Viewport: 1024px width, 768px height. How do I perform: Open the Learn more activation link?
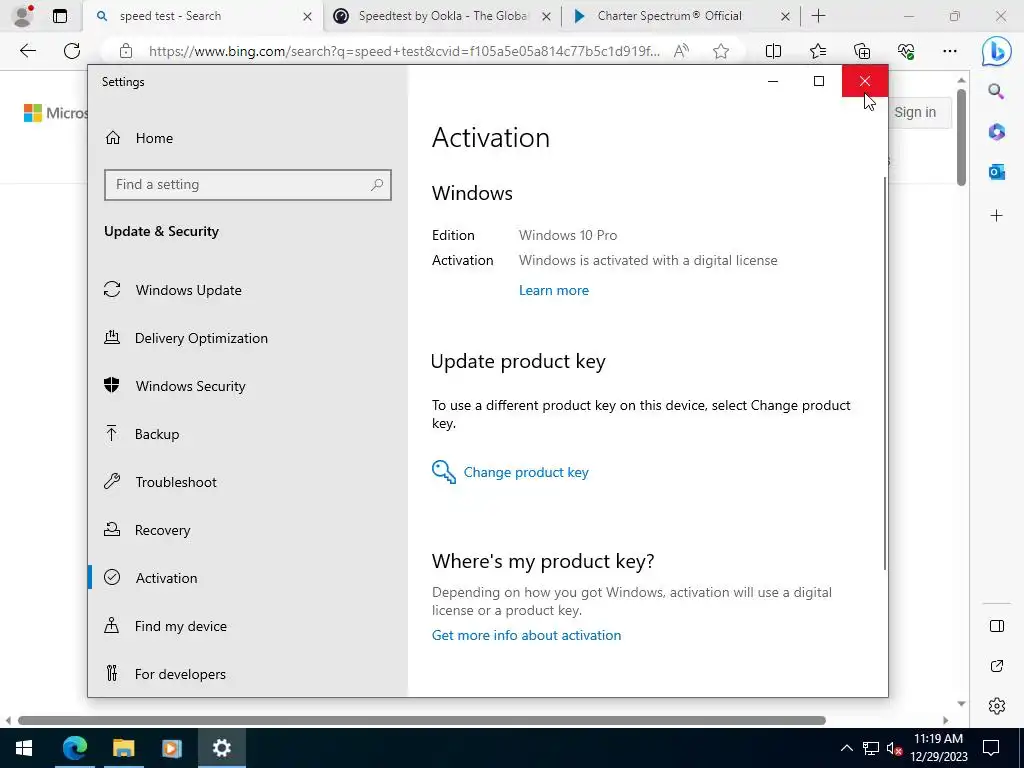click(x=554, y=291)
